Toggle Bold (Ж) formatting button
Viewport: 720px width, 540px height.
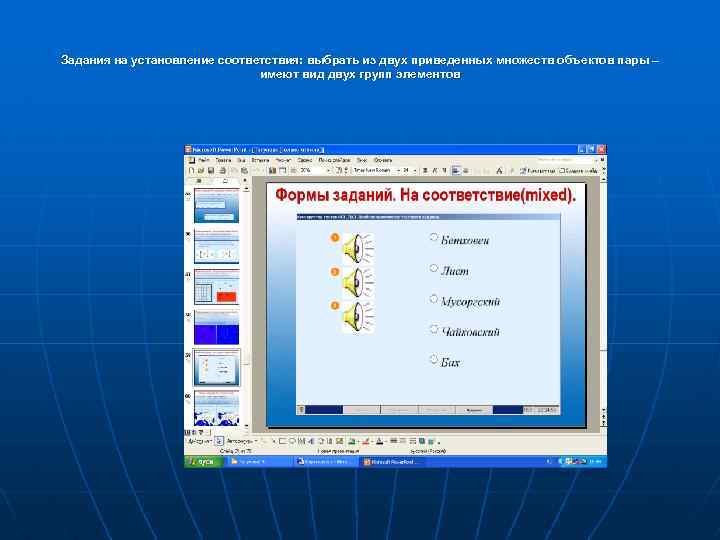coord(425,170)
